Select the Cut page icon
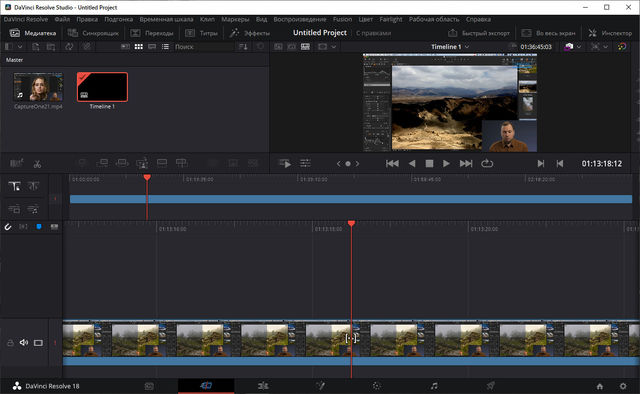Image resolution: width=640 pixels, height=394 pixels. pyautogui.click(x=206, y=385)
